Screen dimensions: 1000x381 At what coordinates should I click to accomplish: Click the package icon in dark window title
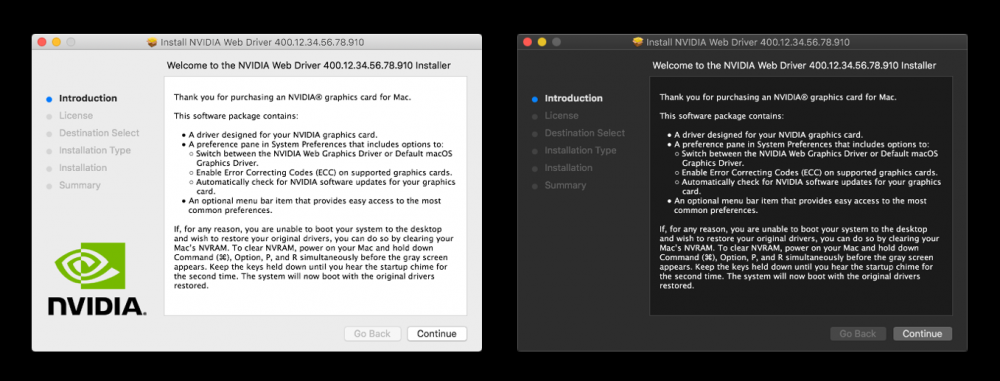638,42
